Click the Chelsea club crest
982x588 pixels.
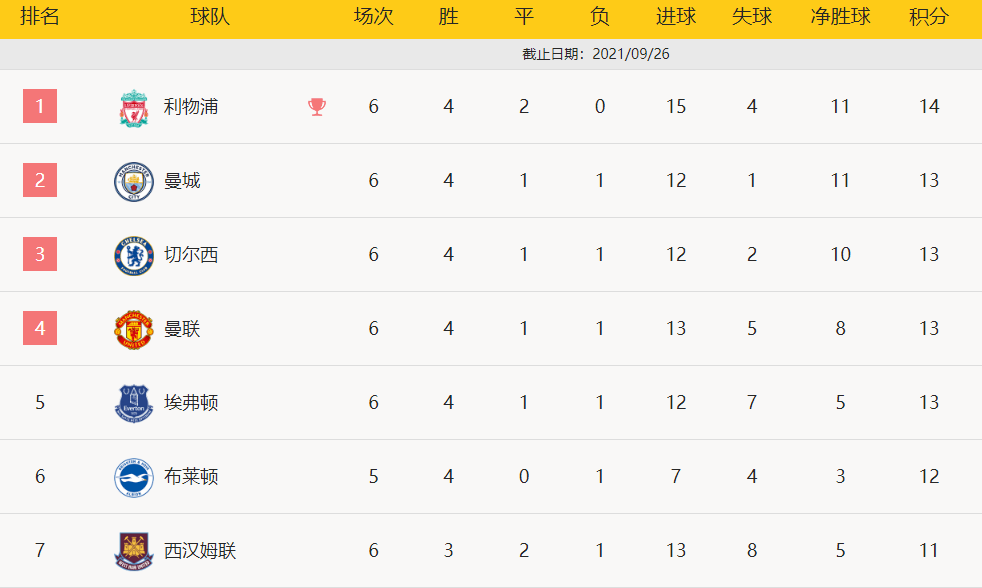pyautogui.click(x=133, y=255)
